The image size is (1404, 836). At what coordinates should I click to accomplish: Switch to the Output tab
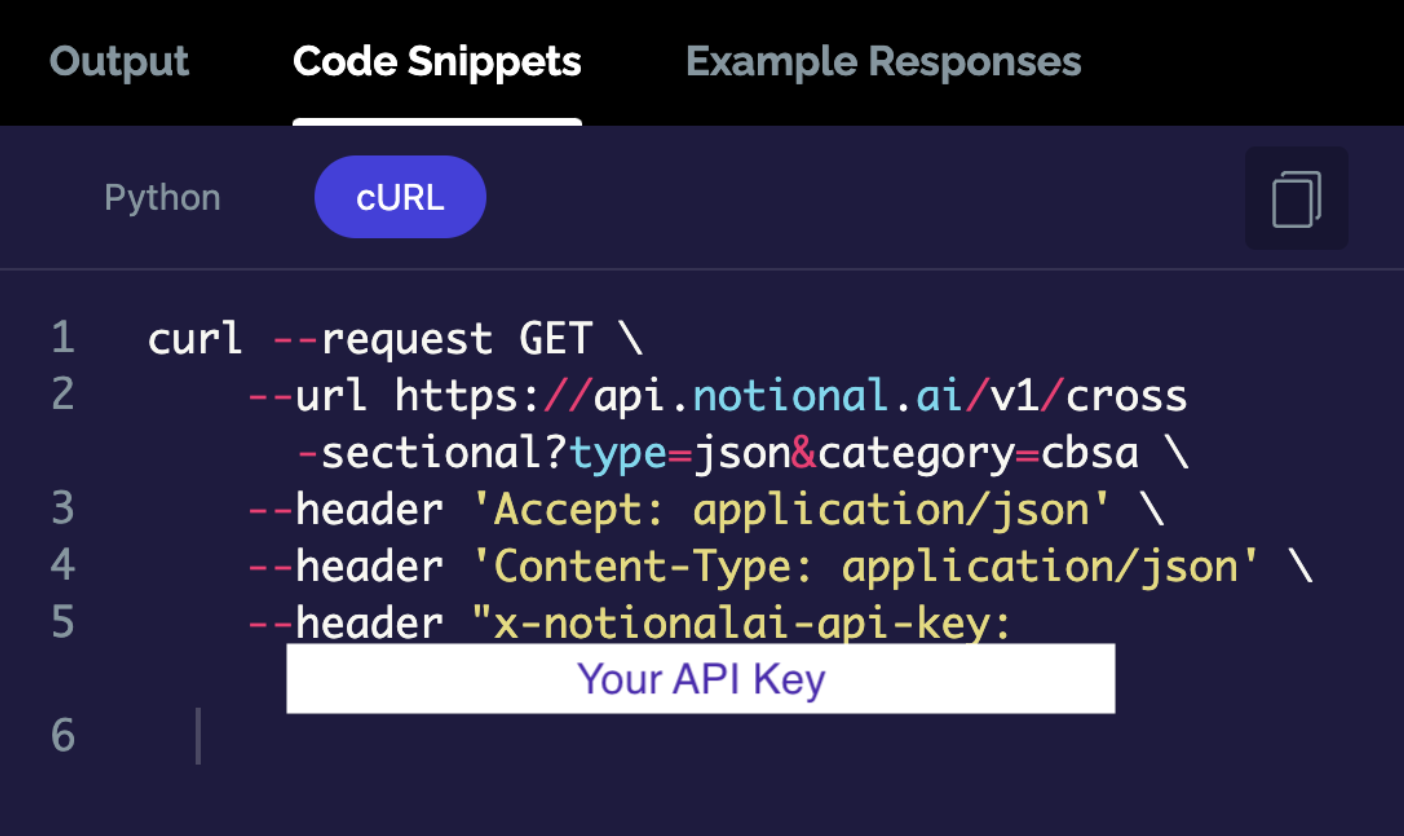(x=119, y=62)
